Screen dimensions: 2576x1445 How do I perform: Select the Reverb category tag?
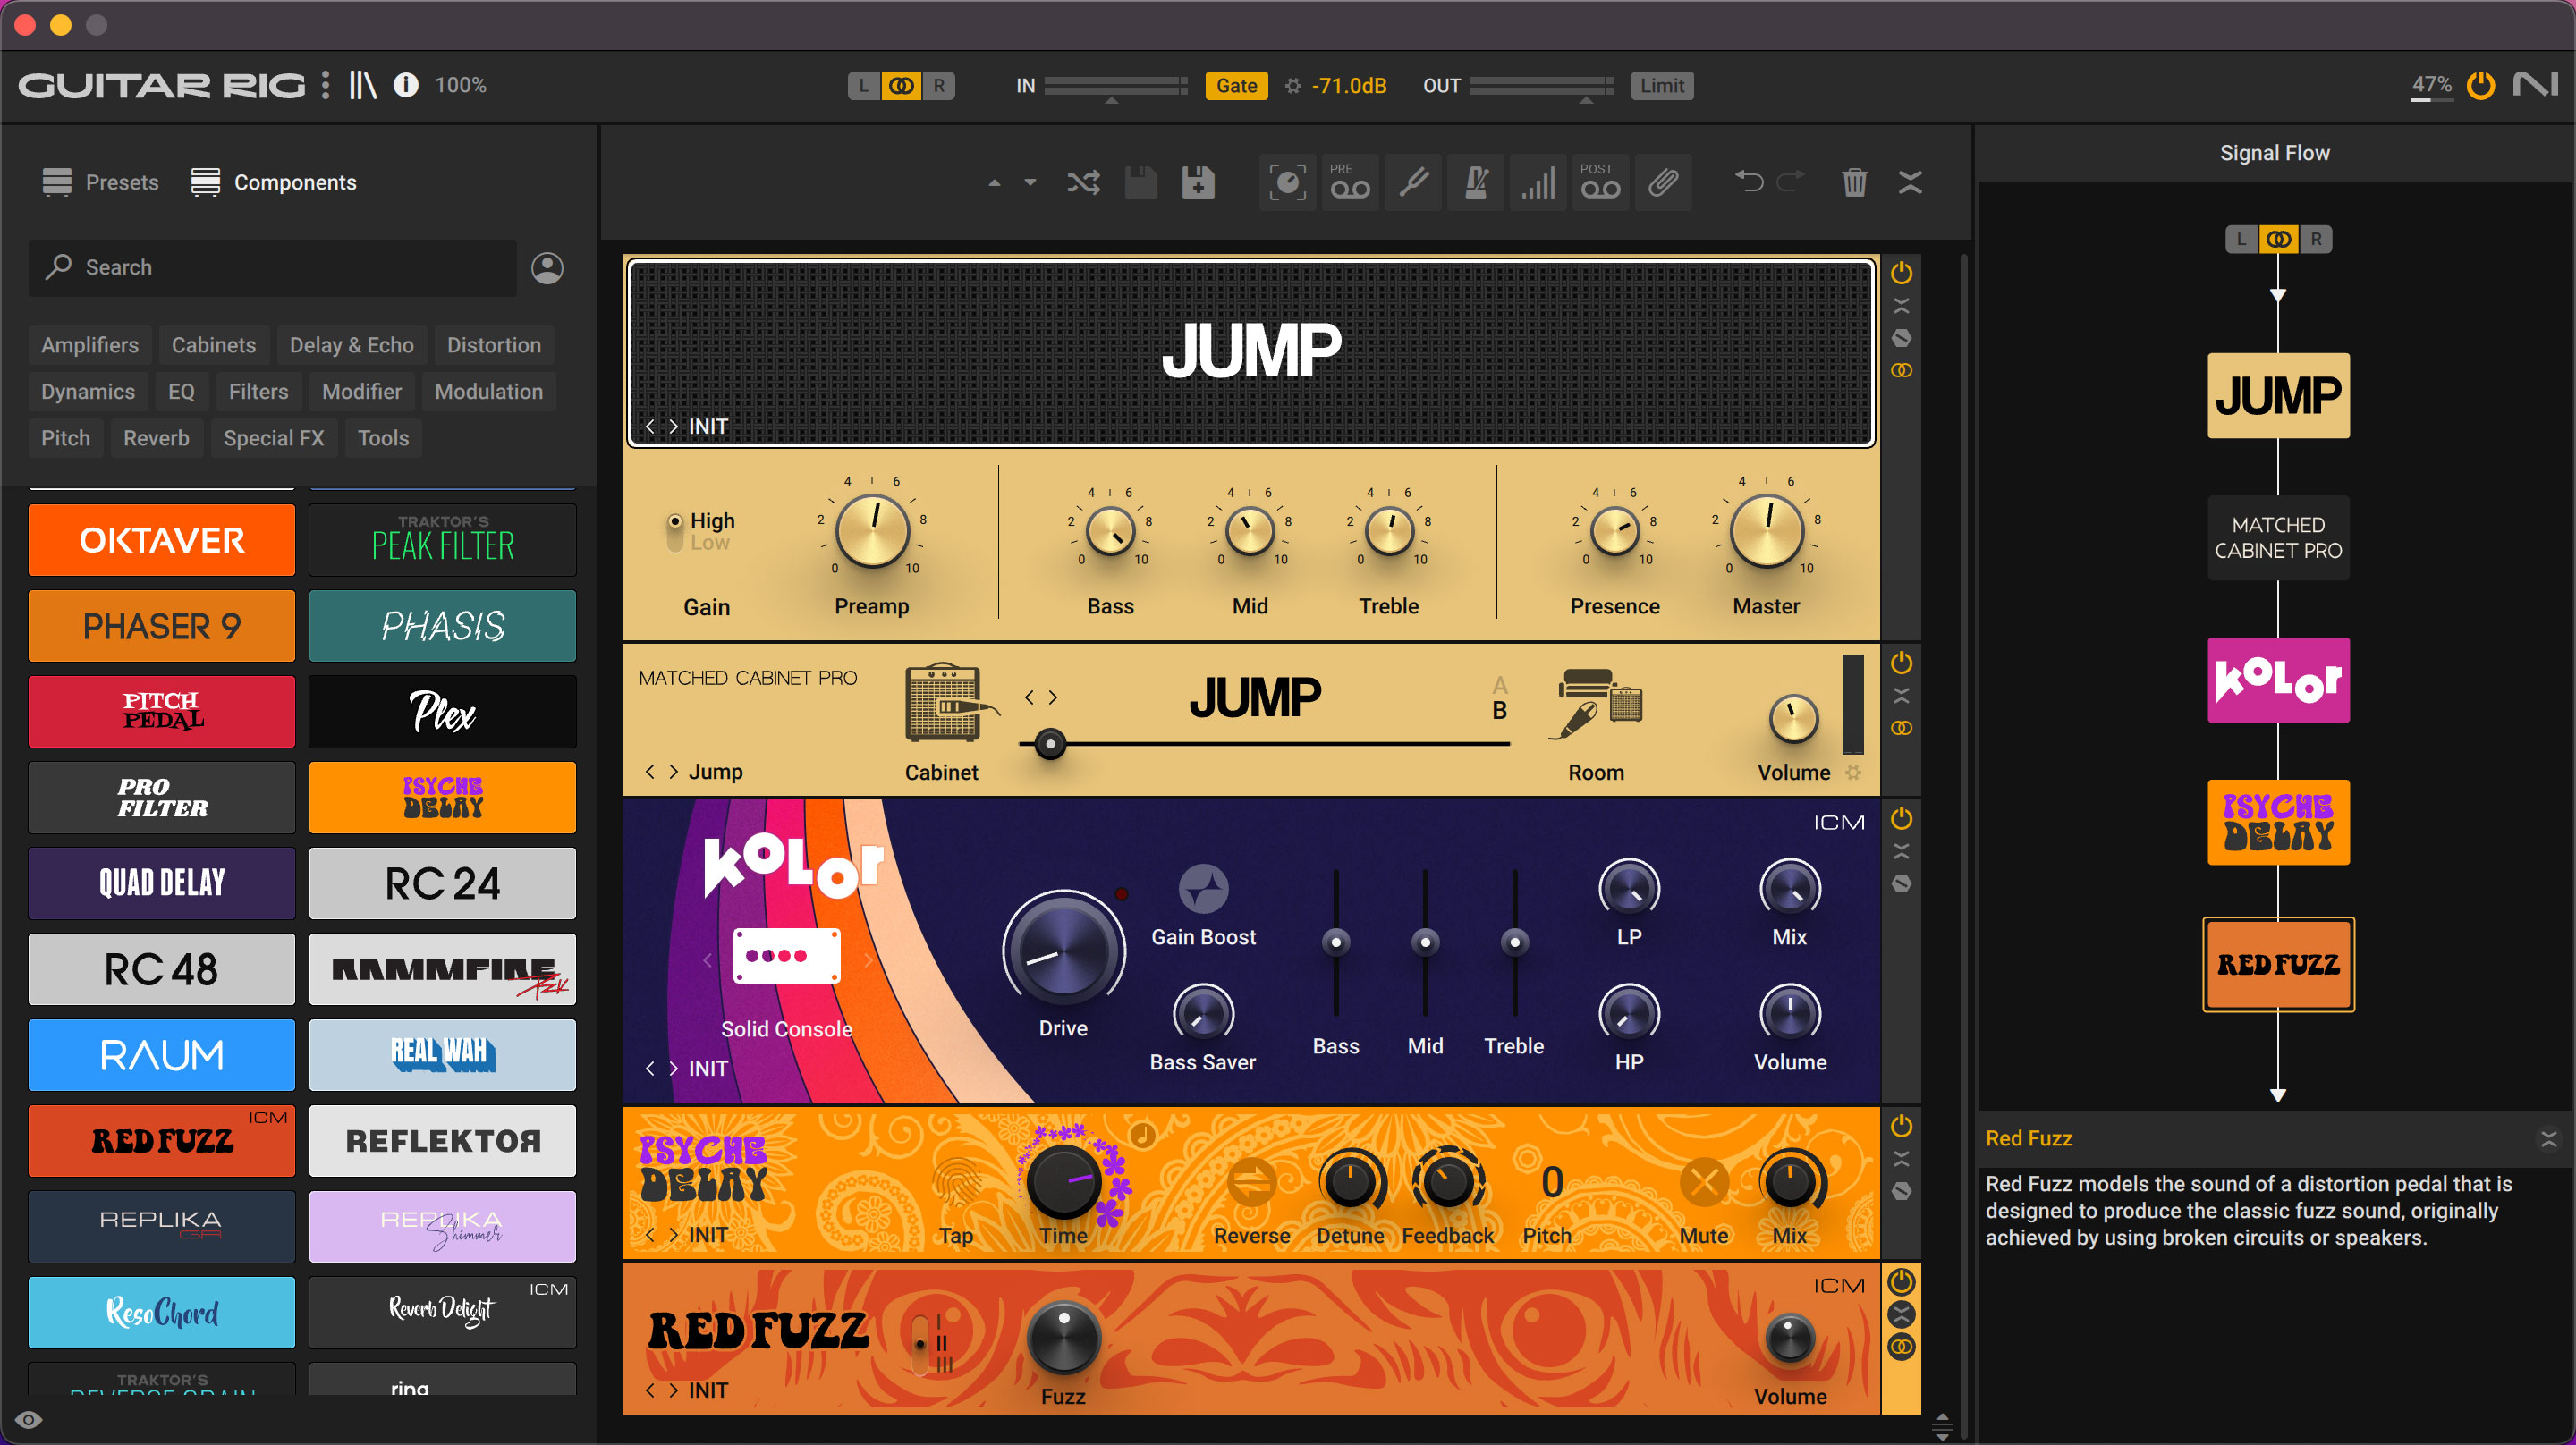tap(156, 438)
